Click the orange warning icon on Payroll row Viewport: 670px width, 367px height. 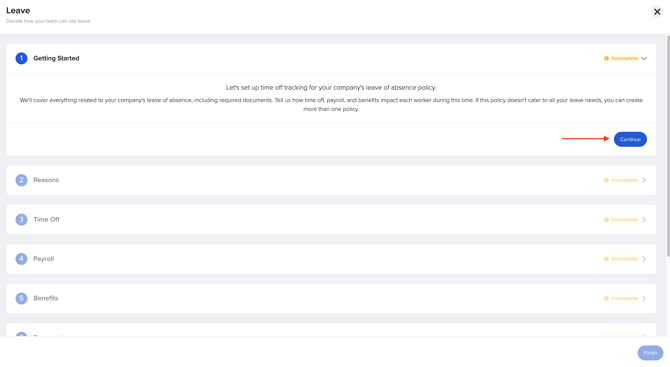click(x=606, y=259)
